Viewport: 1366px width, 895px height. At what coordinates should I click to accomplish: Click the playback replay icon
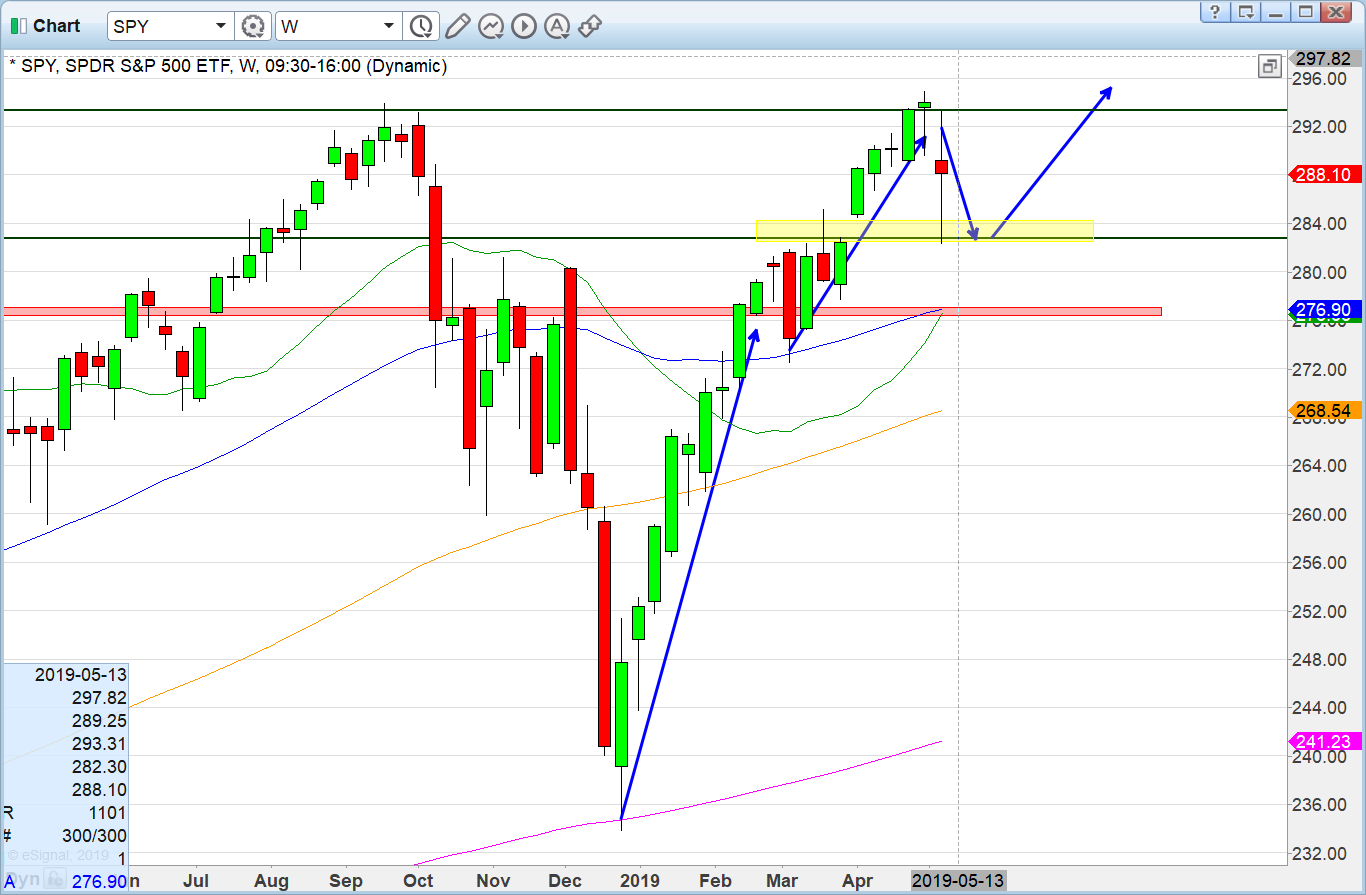coord(523,26)
